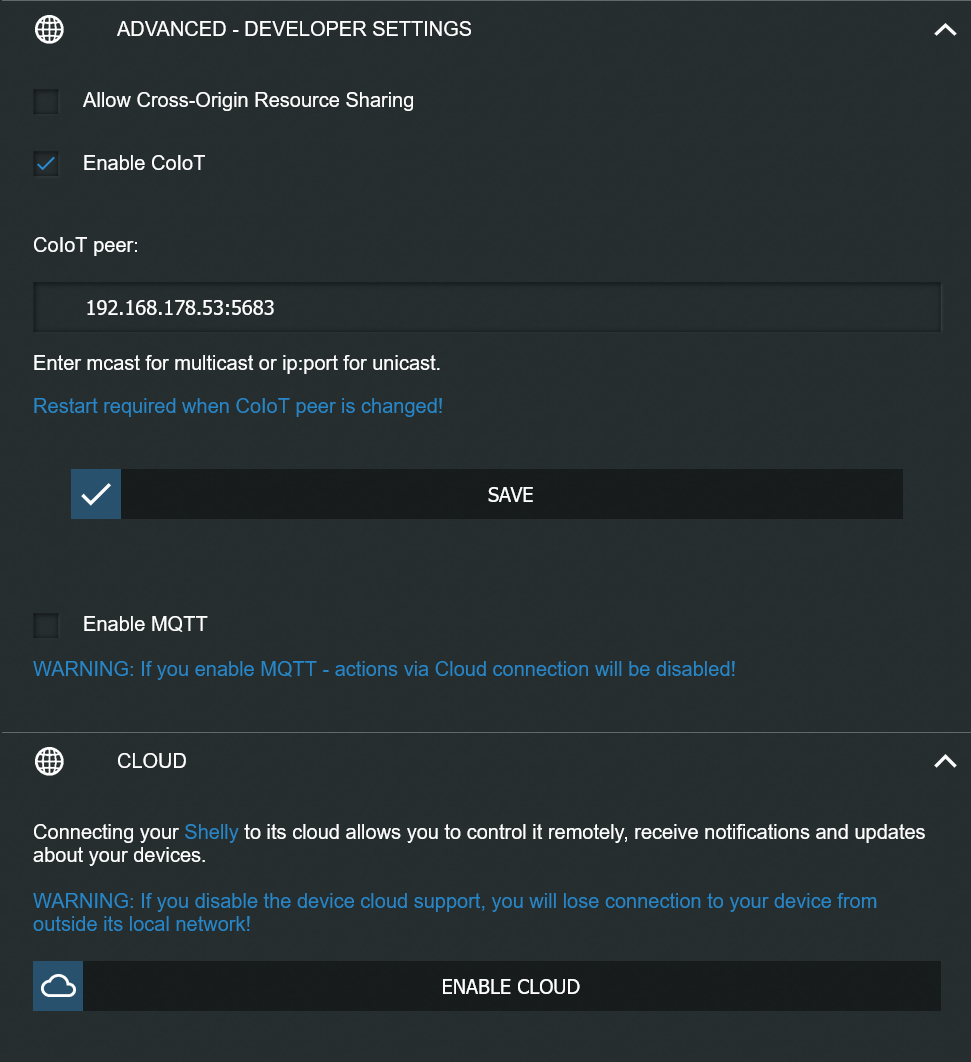Click the Enable MQTT label text
971x1062 pixels.
145,624
